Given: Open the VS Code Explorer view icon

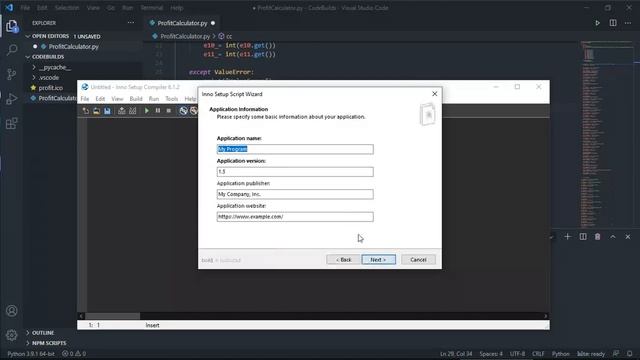Looking at the screenshot, I should (x=12, y=26).
